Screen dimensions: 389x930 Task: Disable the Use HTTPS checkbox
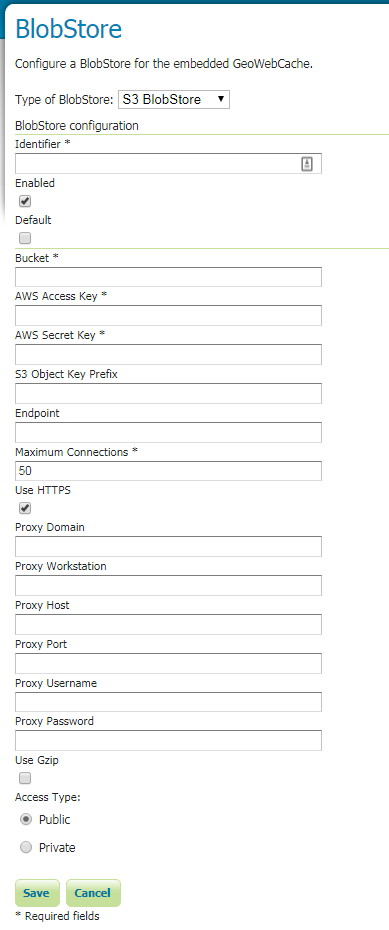coord(25,508)
